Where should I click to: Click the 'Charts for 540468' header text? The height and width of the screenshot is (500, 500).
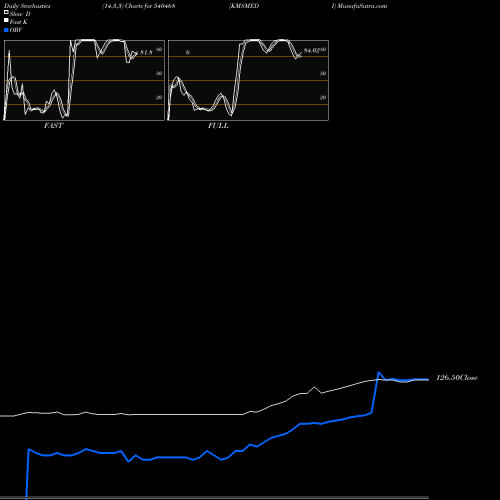coord(150,6)
